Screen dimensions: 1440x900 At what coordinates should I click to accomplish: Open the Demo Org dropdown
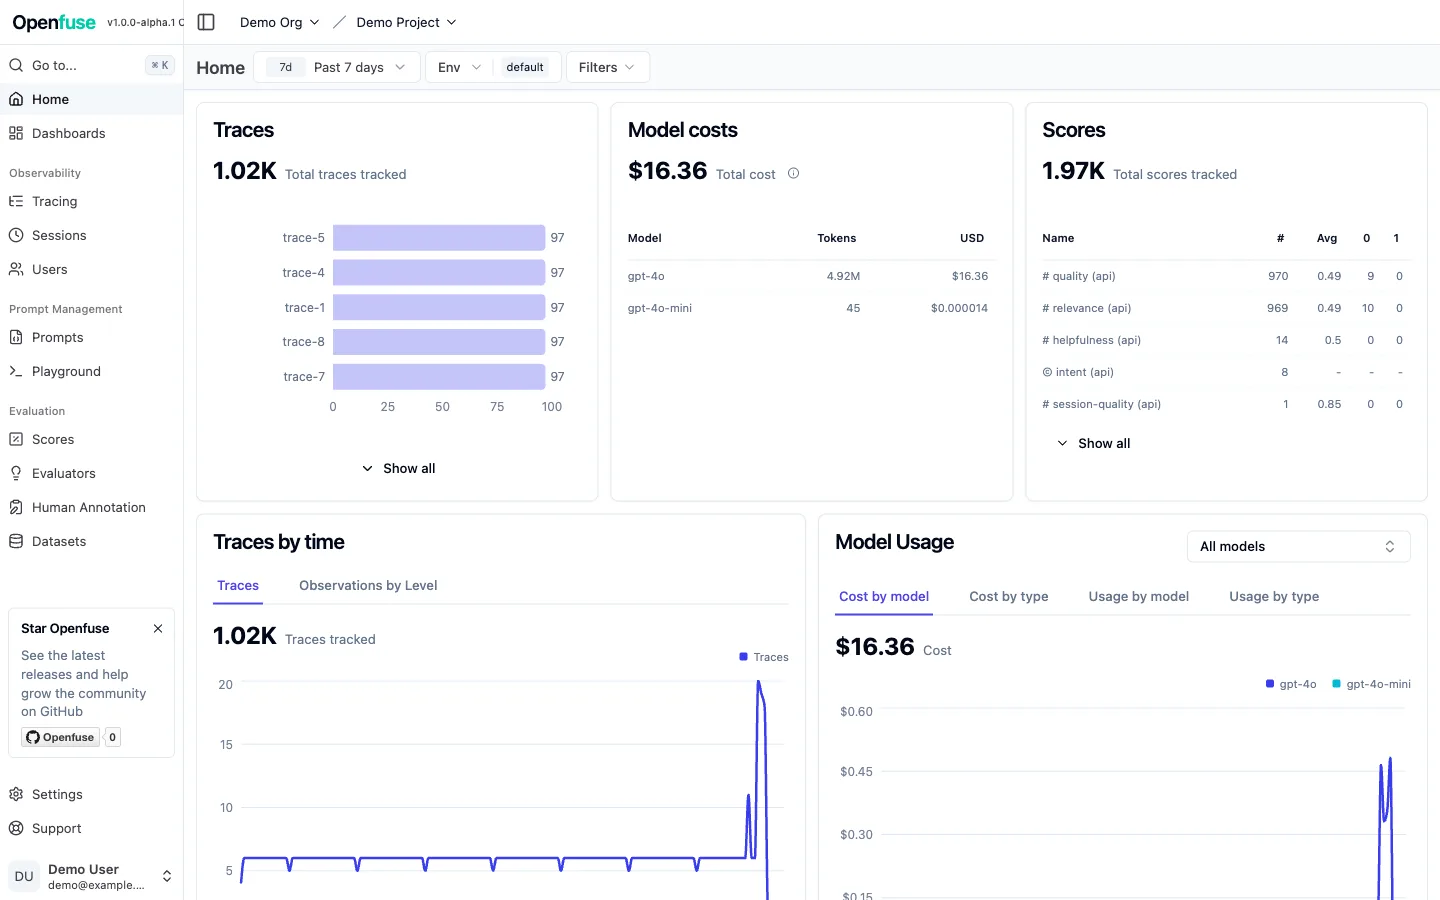click(279, 22)
